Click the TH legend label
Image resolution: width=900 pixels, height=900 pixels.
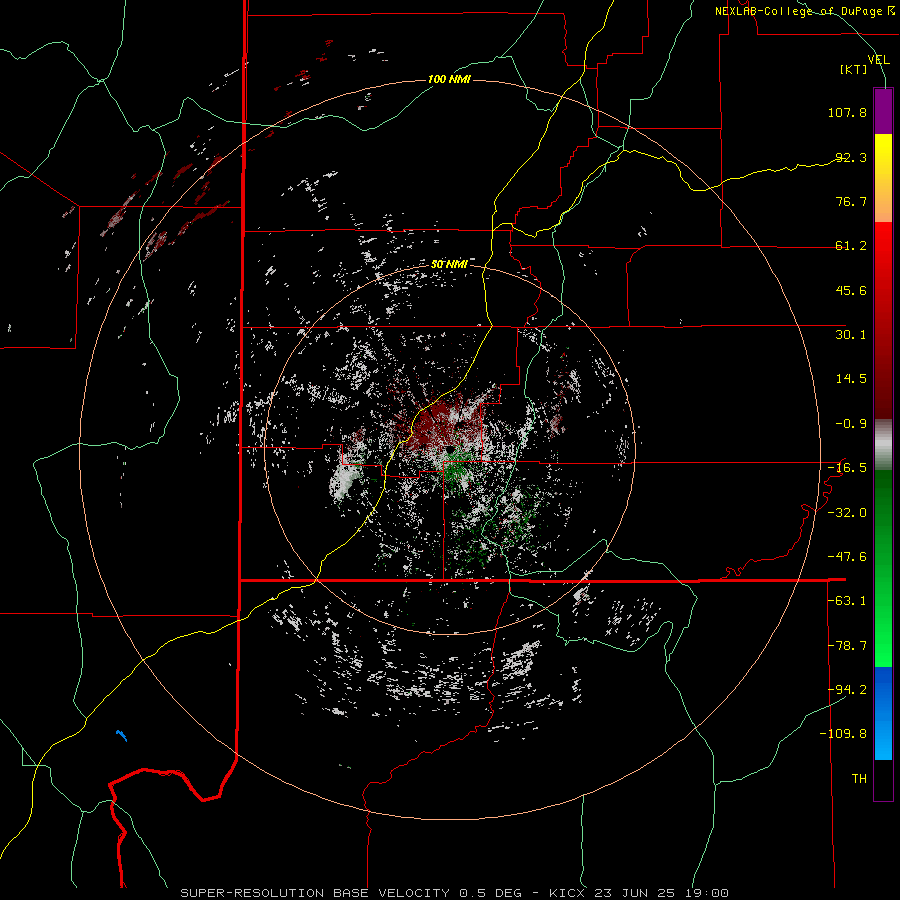pos(859,779)
